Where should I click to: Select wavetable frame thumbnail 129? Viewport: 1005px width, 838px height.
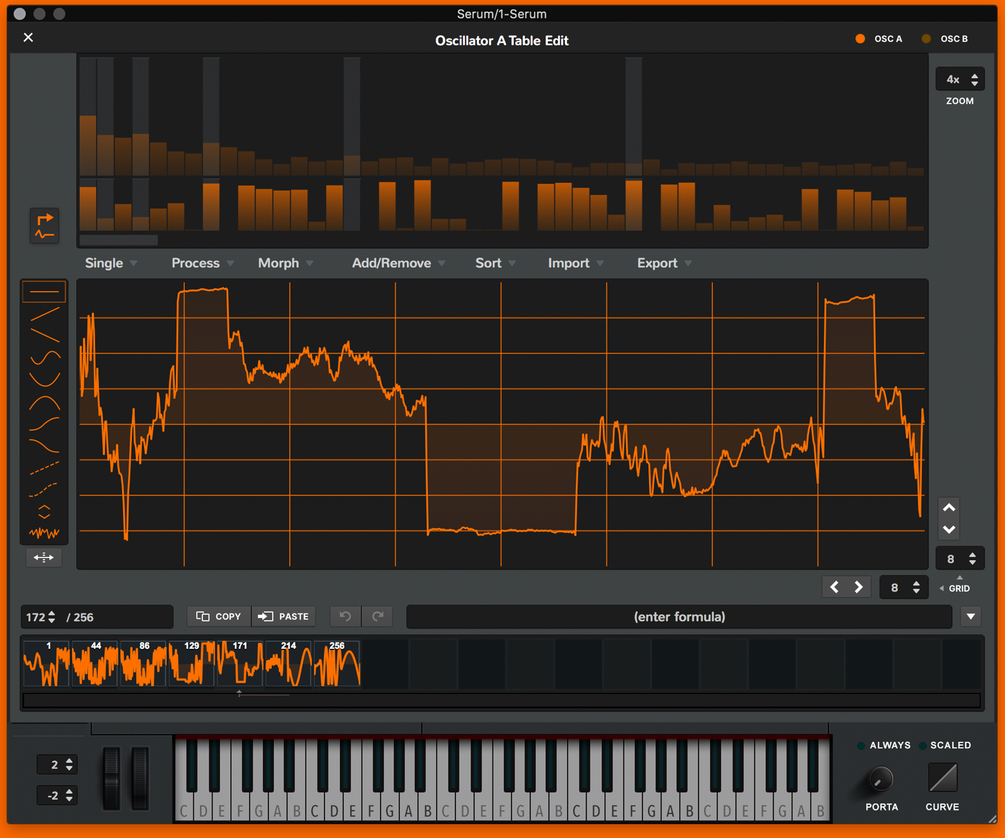[x=192, y=664]
